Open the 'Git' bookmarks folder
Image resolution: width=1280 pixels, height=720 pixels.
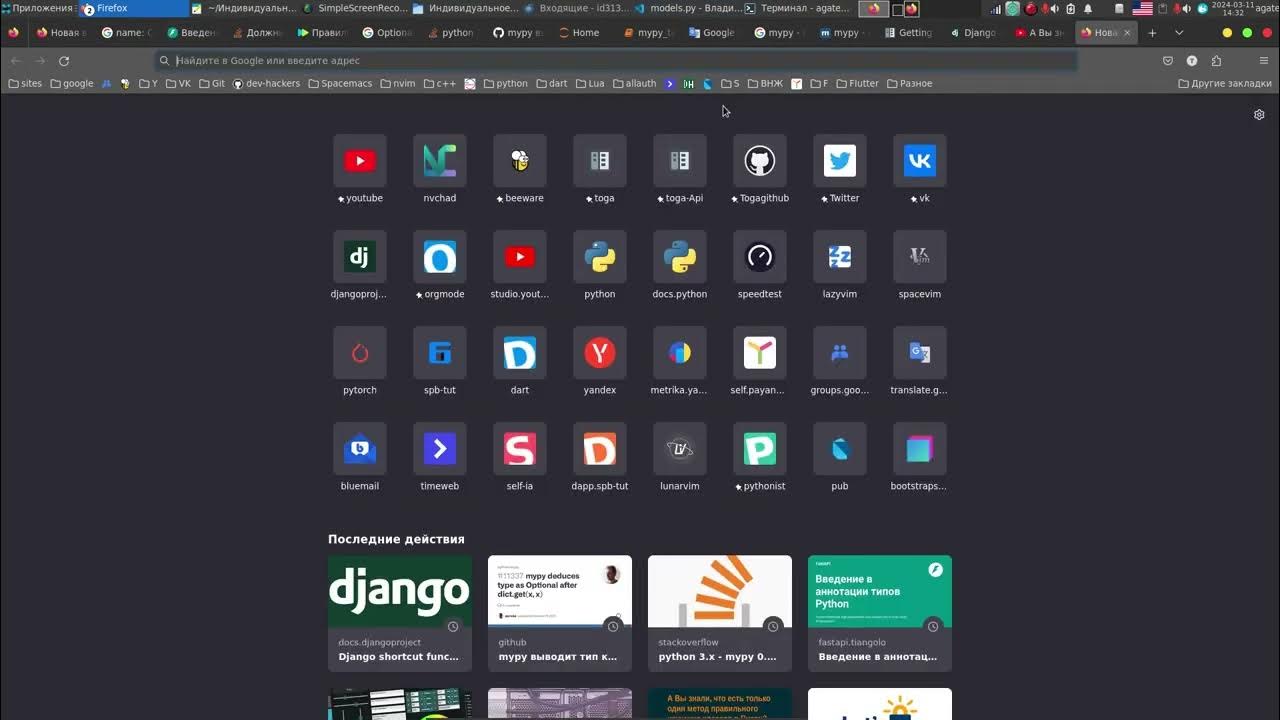(212, 84)
